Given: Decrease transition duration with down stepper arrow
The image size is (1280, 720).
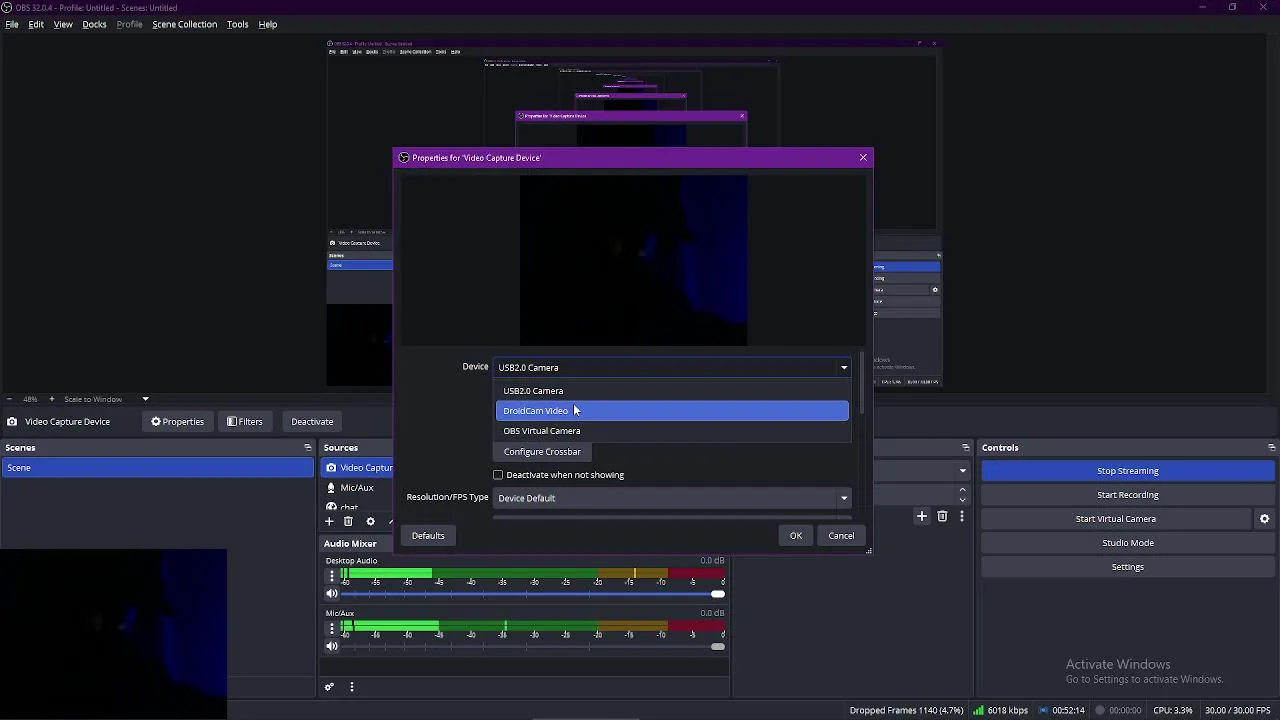Looking at the screenshot, I should pos(963,499).
